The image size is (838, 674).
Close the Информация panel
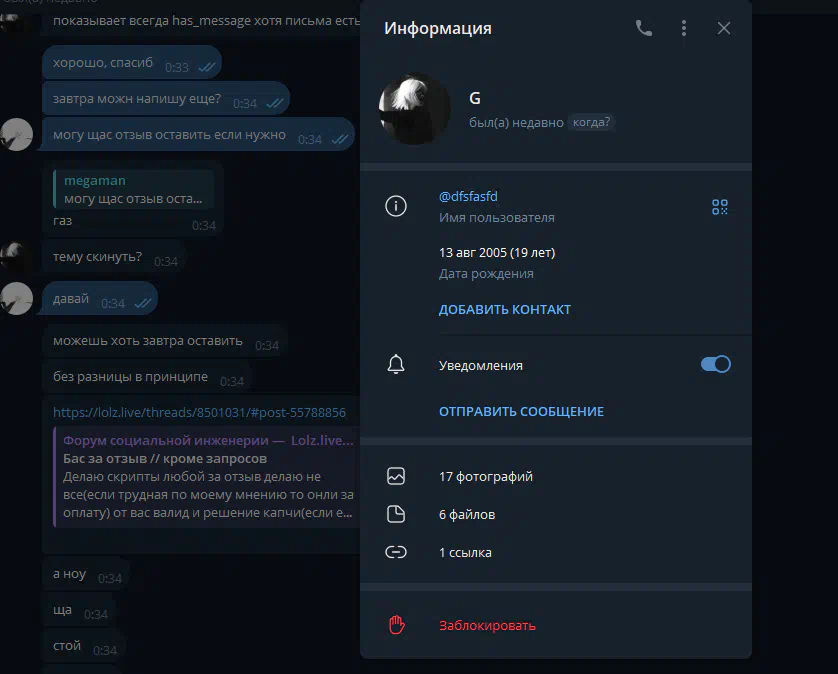tap(724, 28)
